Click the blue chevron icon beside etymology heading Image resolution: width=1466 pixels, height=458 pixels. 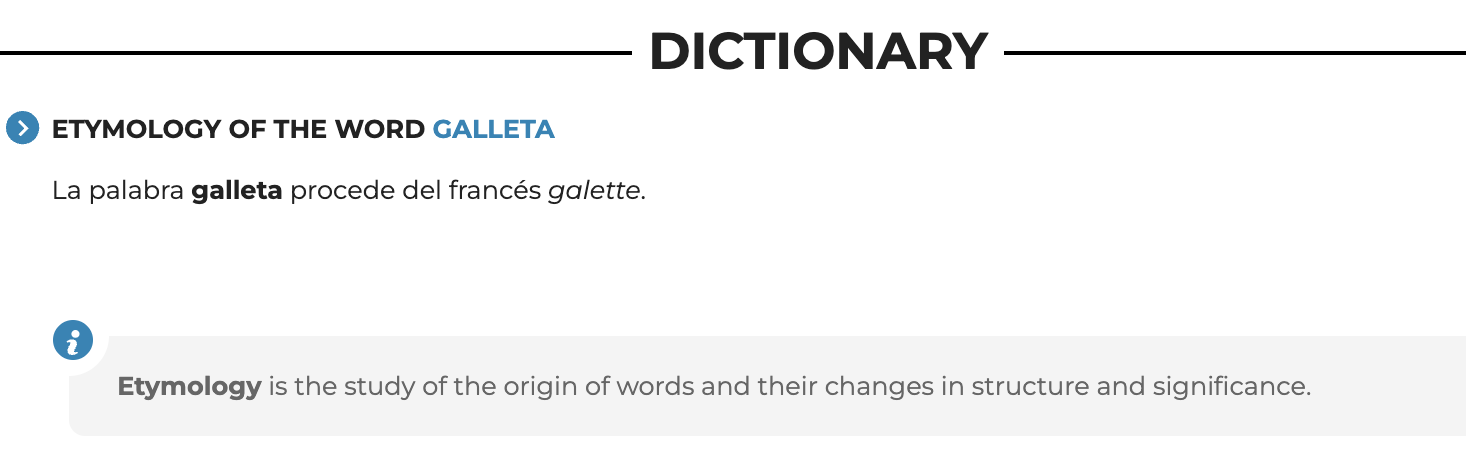point(22,128)
